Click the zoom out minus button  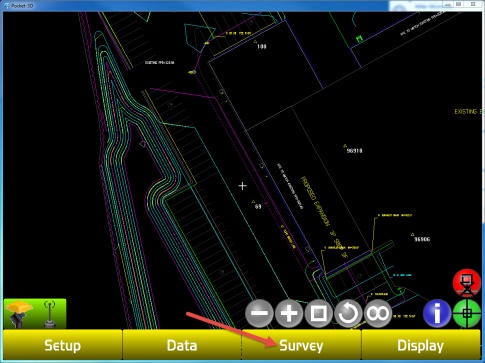[259, 313]
